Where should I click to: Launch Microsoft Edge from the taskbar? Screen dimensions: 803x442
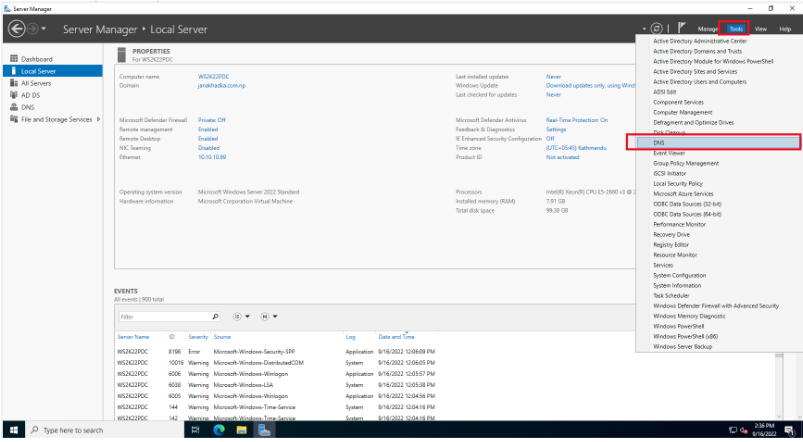pyautogui.click(x=218, y=430)
